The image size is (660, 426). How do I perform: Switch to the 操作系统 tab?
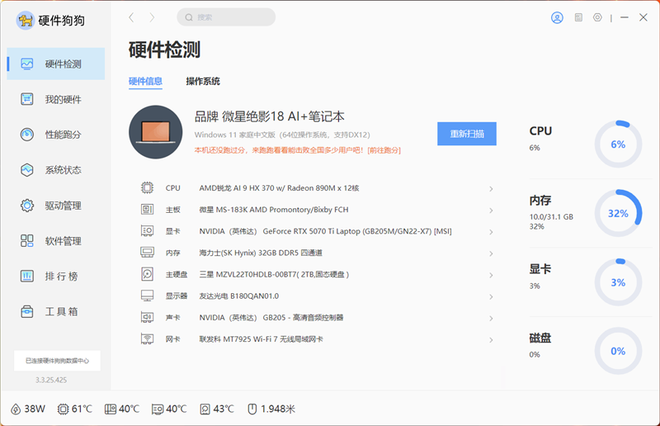click(x=203, y=81)
